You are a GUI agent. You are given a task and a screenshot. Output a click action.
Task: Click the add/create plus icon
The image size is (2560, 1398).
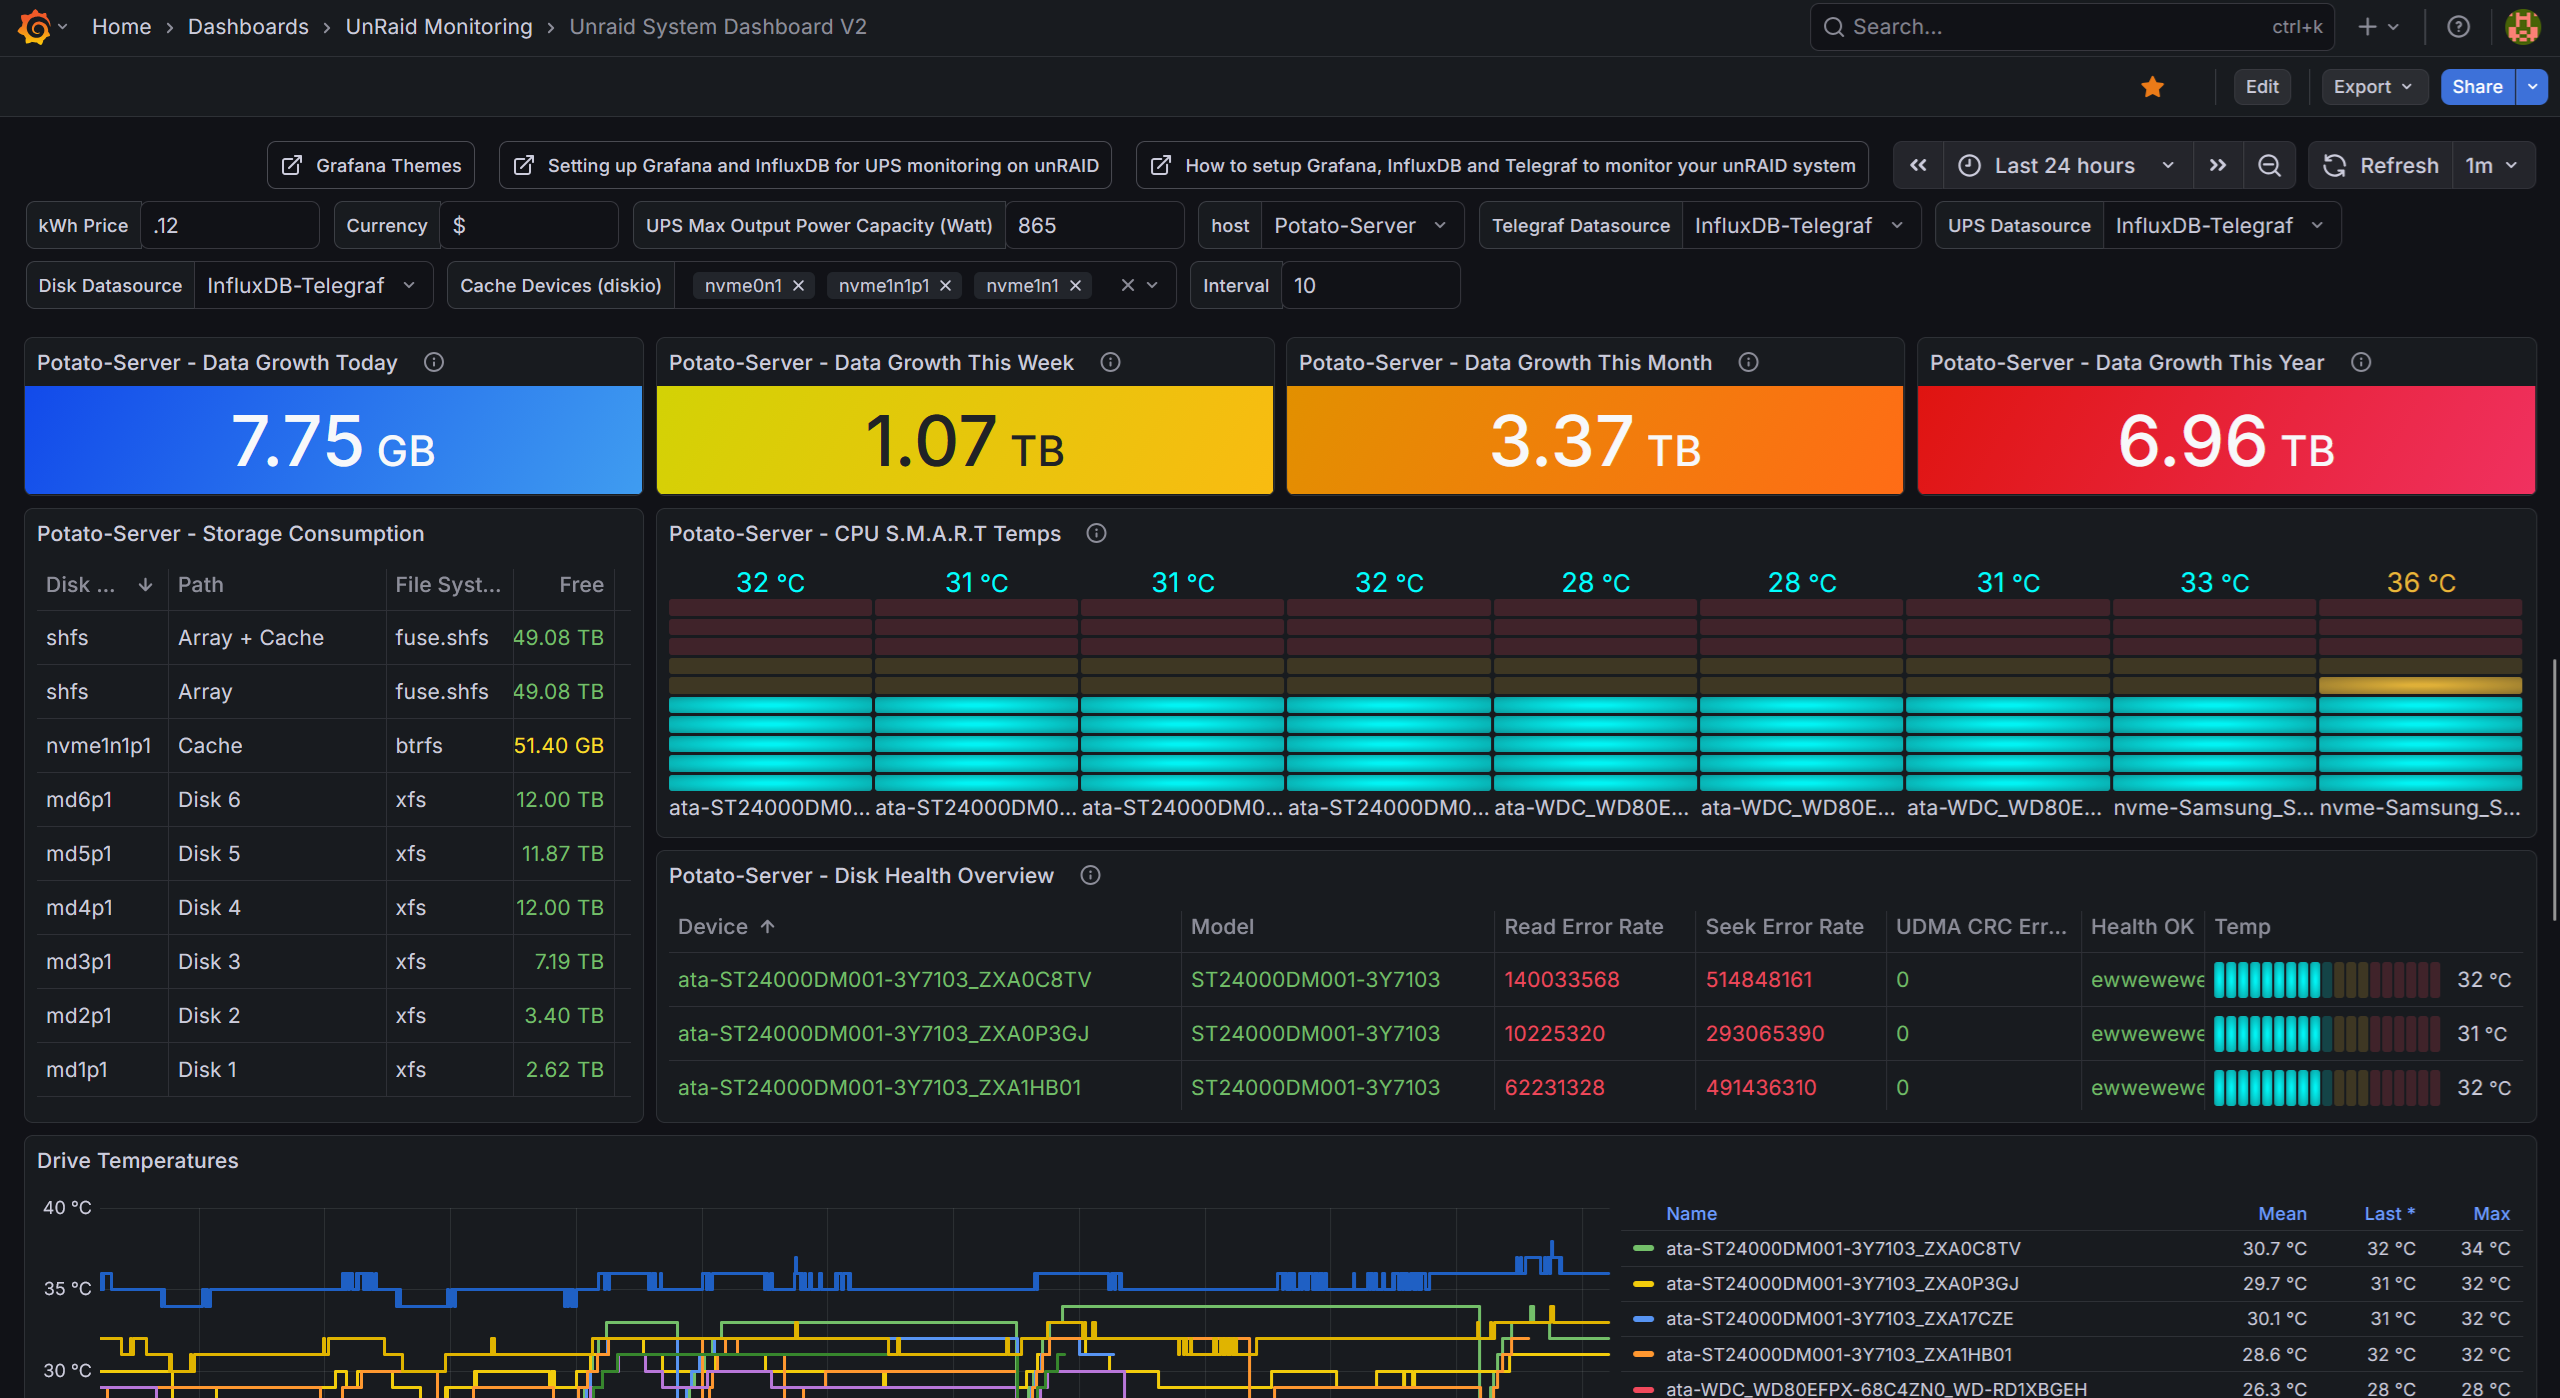pos(2367,26)
